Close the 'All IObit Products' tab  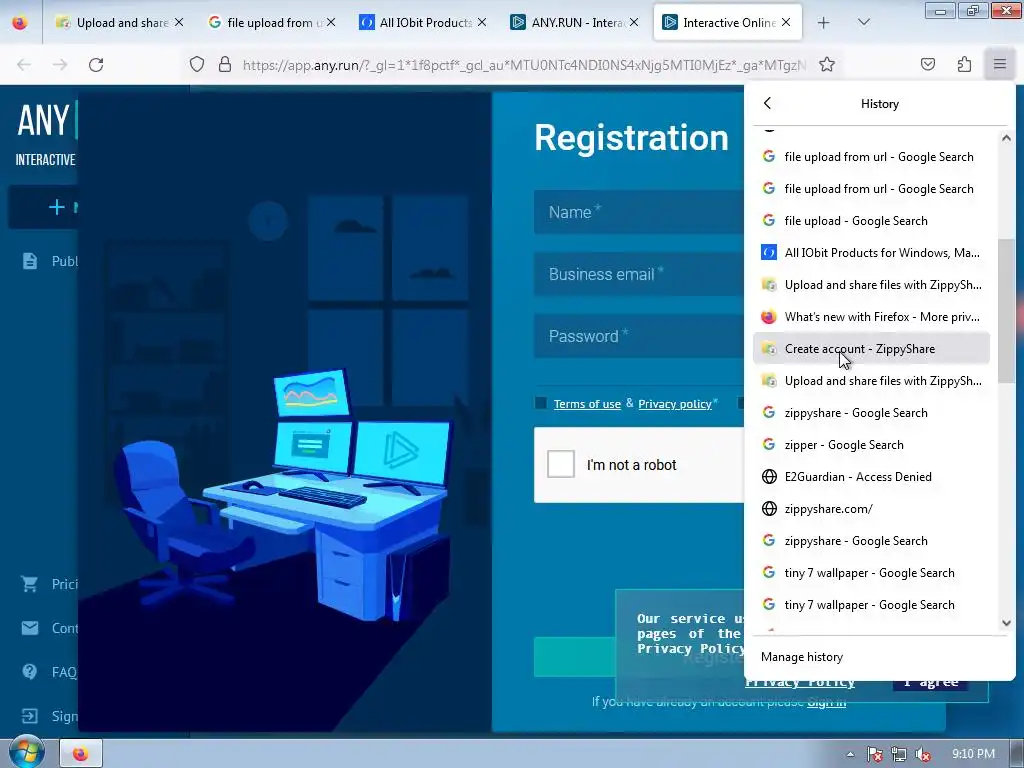[482, 22]
